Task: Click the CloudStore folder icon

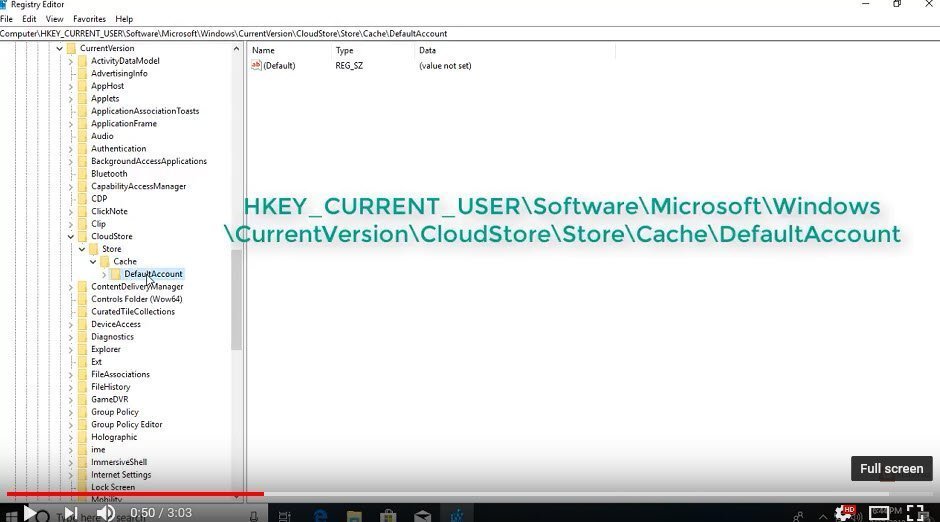Action: coord(83,236)
